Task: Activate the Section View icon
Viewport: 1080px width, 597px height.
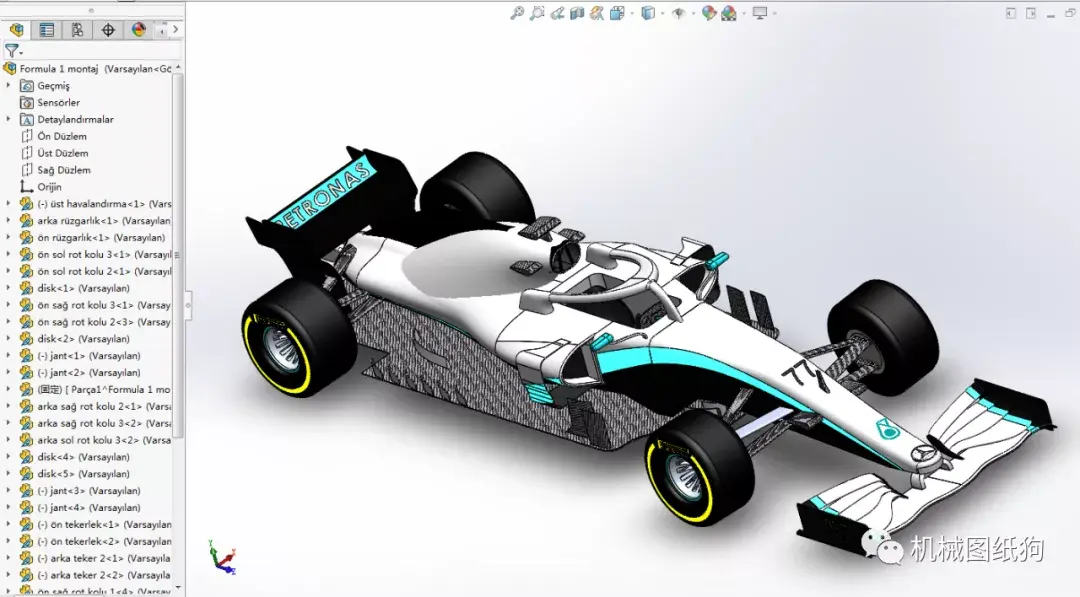Action: [x=577, y=12]
